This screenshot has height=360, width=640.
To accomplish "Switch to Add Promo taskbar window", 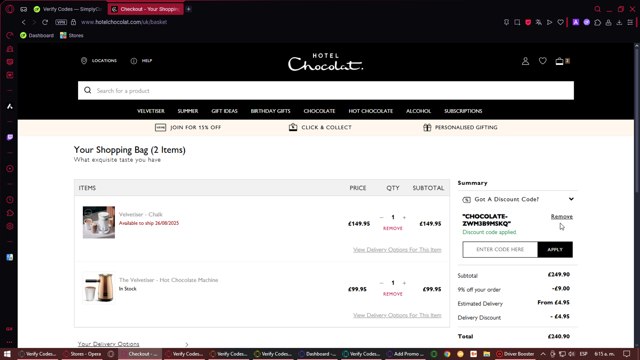I will [x=406, y=354].
